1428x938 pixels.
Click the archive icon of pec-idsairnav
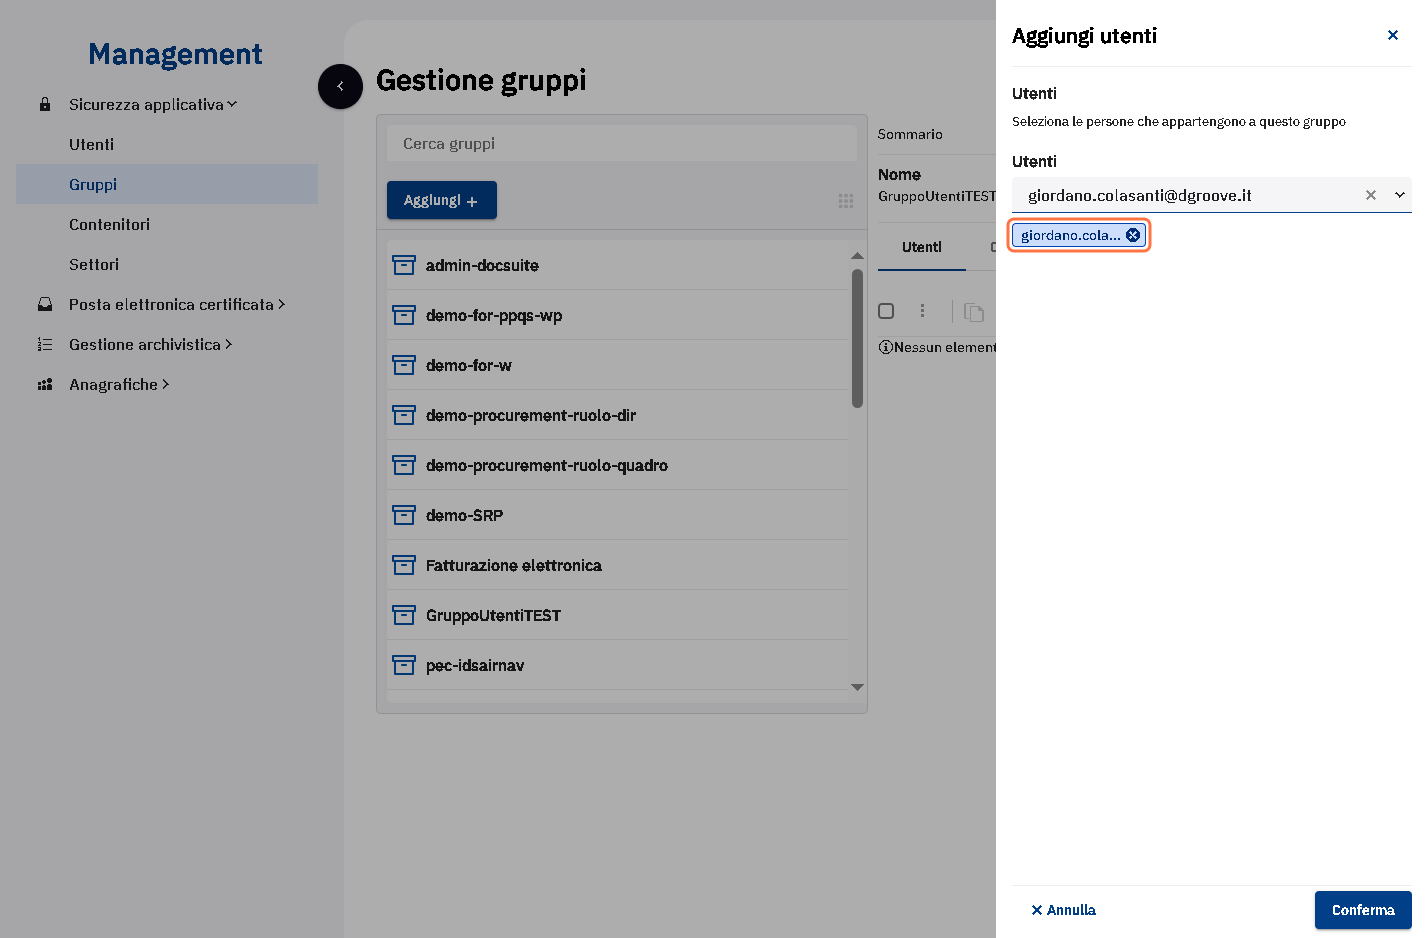[404, 665]
